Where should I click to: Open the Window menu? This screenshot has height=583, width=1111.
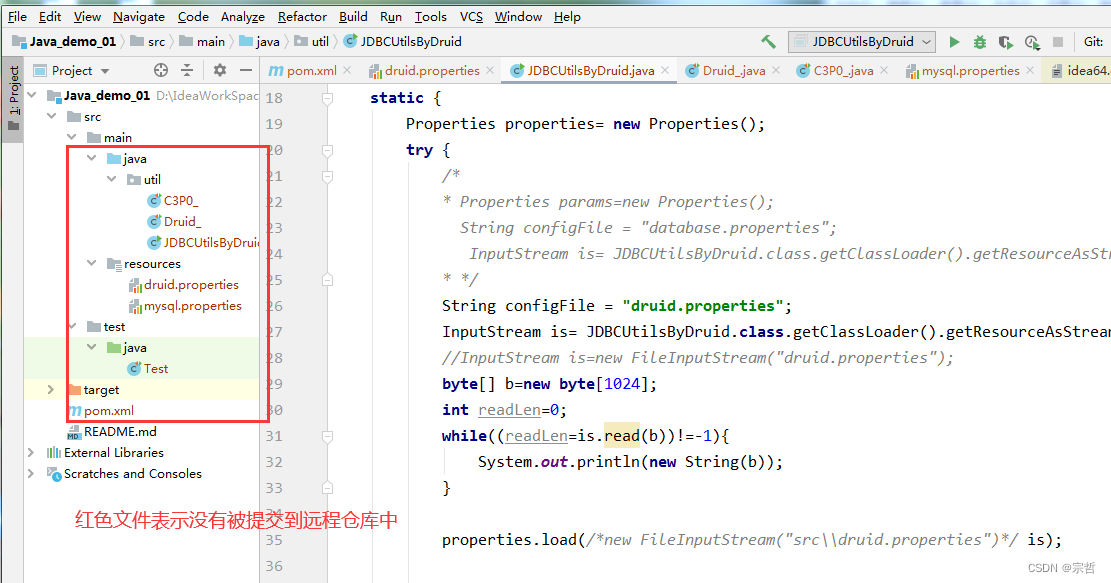click(518, 16)
